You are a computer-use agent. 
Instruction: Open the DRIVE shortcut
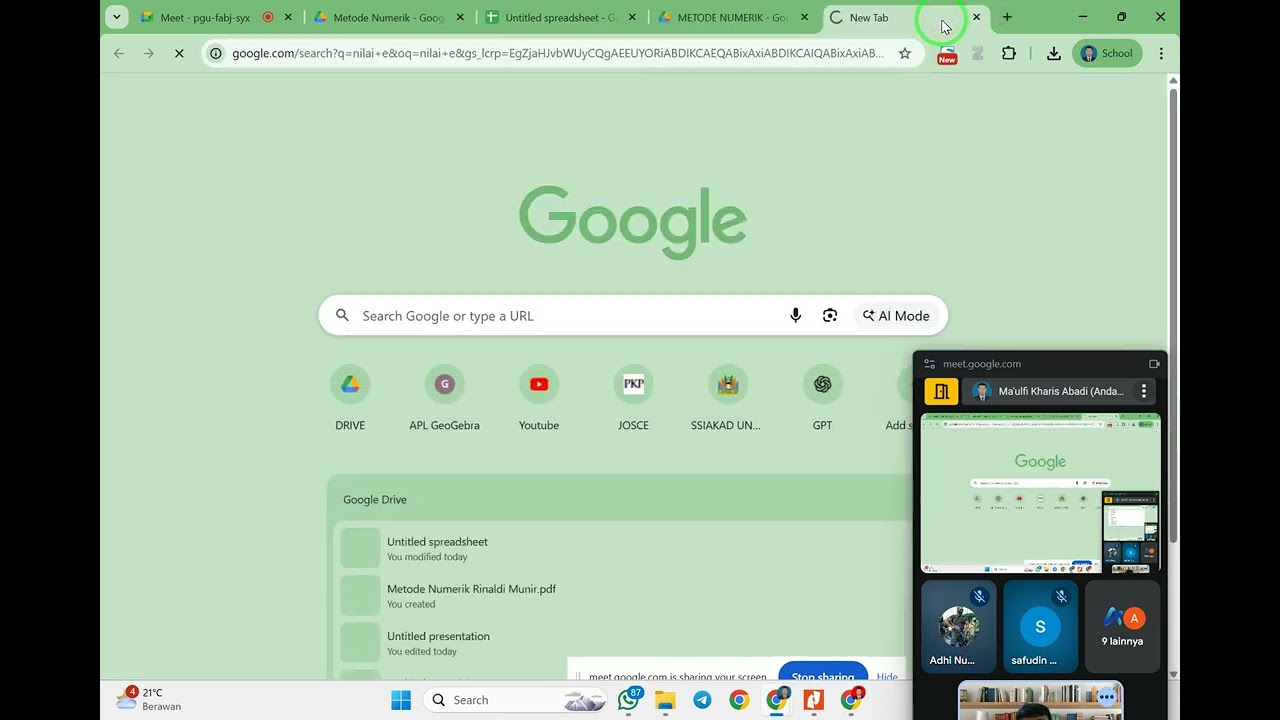coord(350,398)
